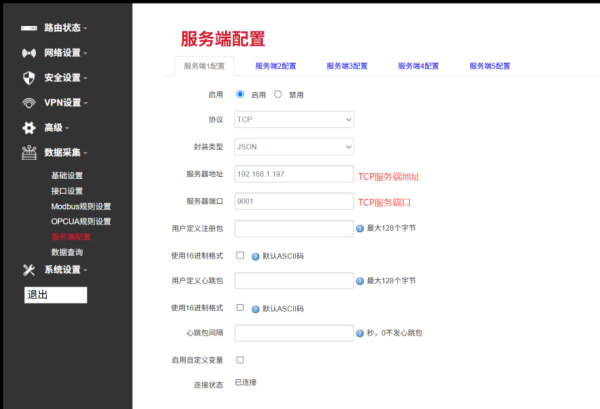Click the 服务器端口 input field
Image resolution: width=600 pixels, height=409 pixels.
(294, 201)
